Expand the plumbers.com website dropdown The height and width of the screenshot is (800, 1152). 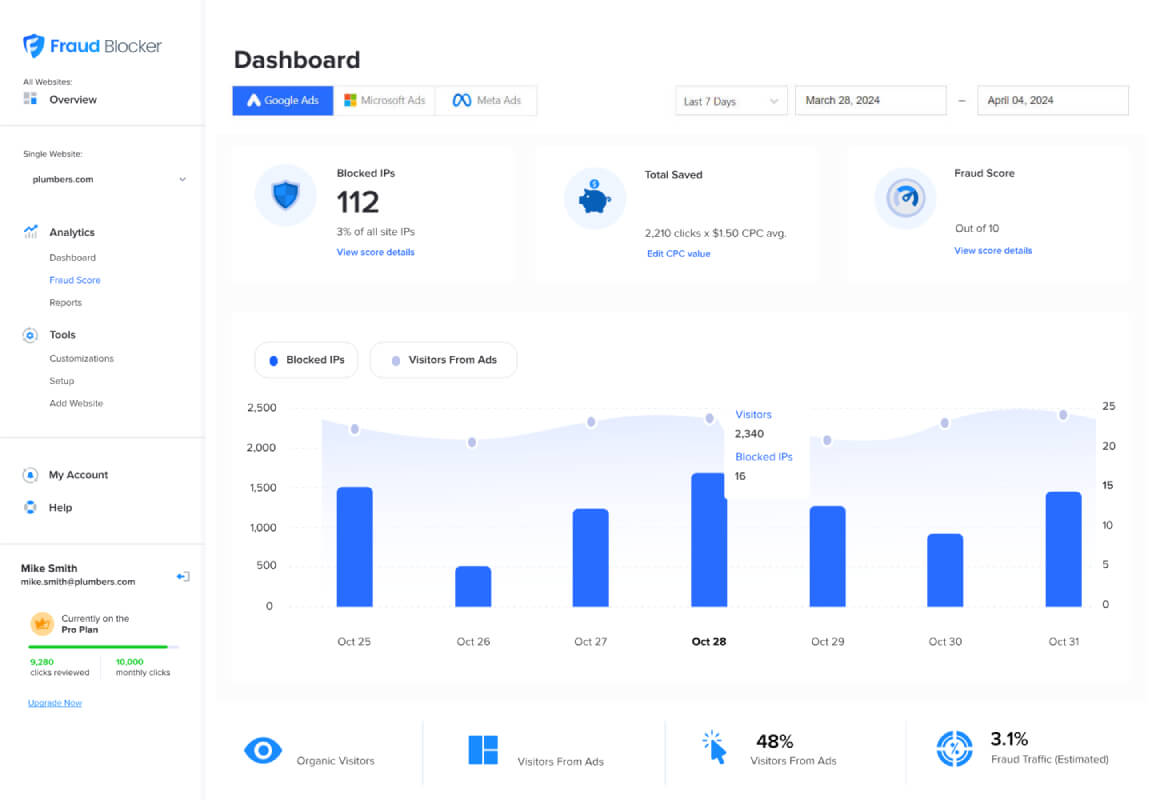(x=108, y=179)
